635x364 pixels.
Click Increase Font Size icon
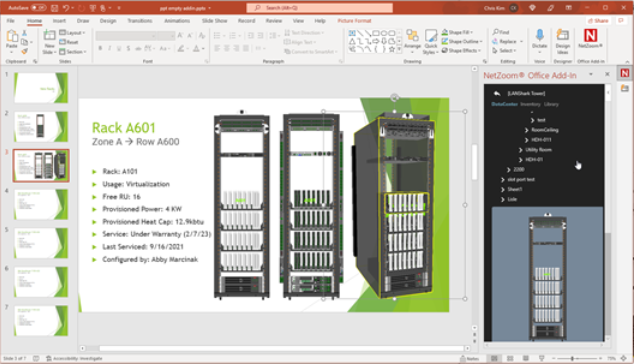pyautogui.click(x=180, y=36)
